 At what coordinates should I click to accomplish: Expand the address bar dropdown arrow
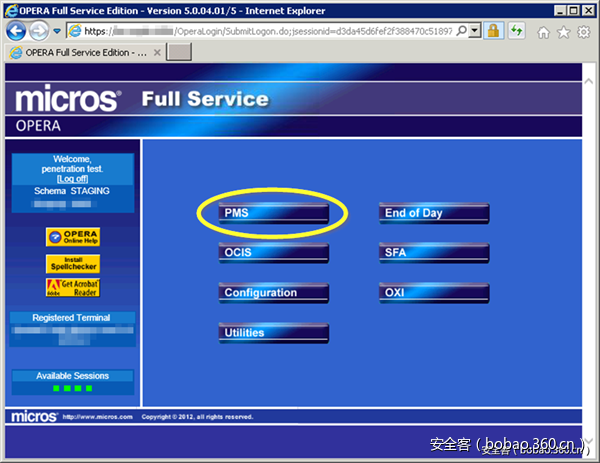pos(474,31)
